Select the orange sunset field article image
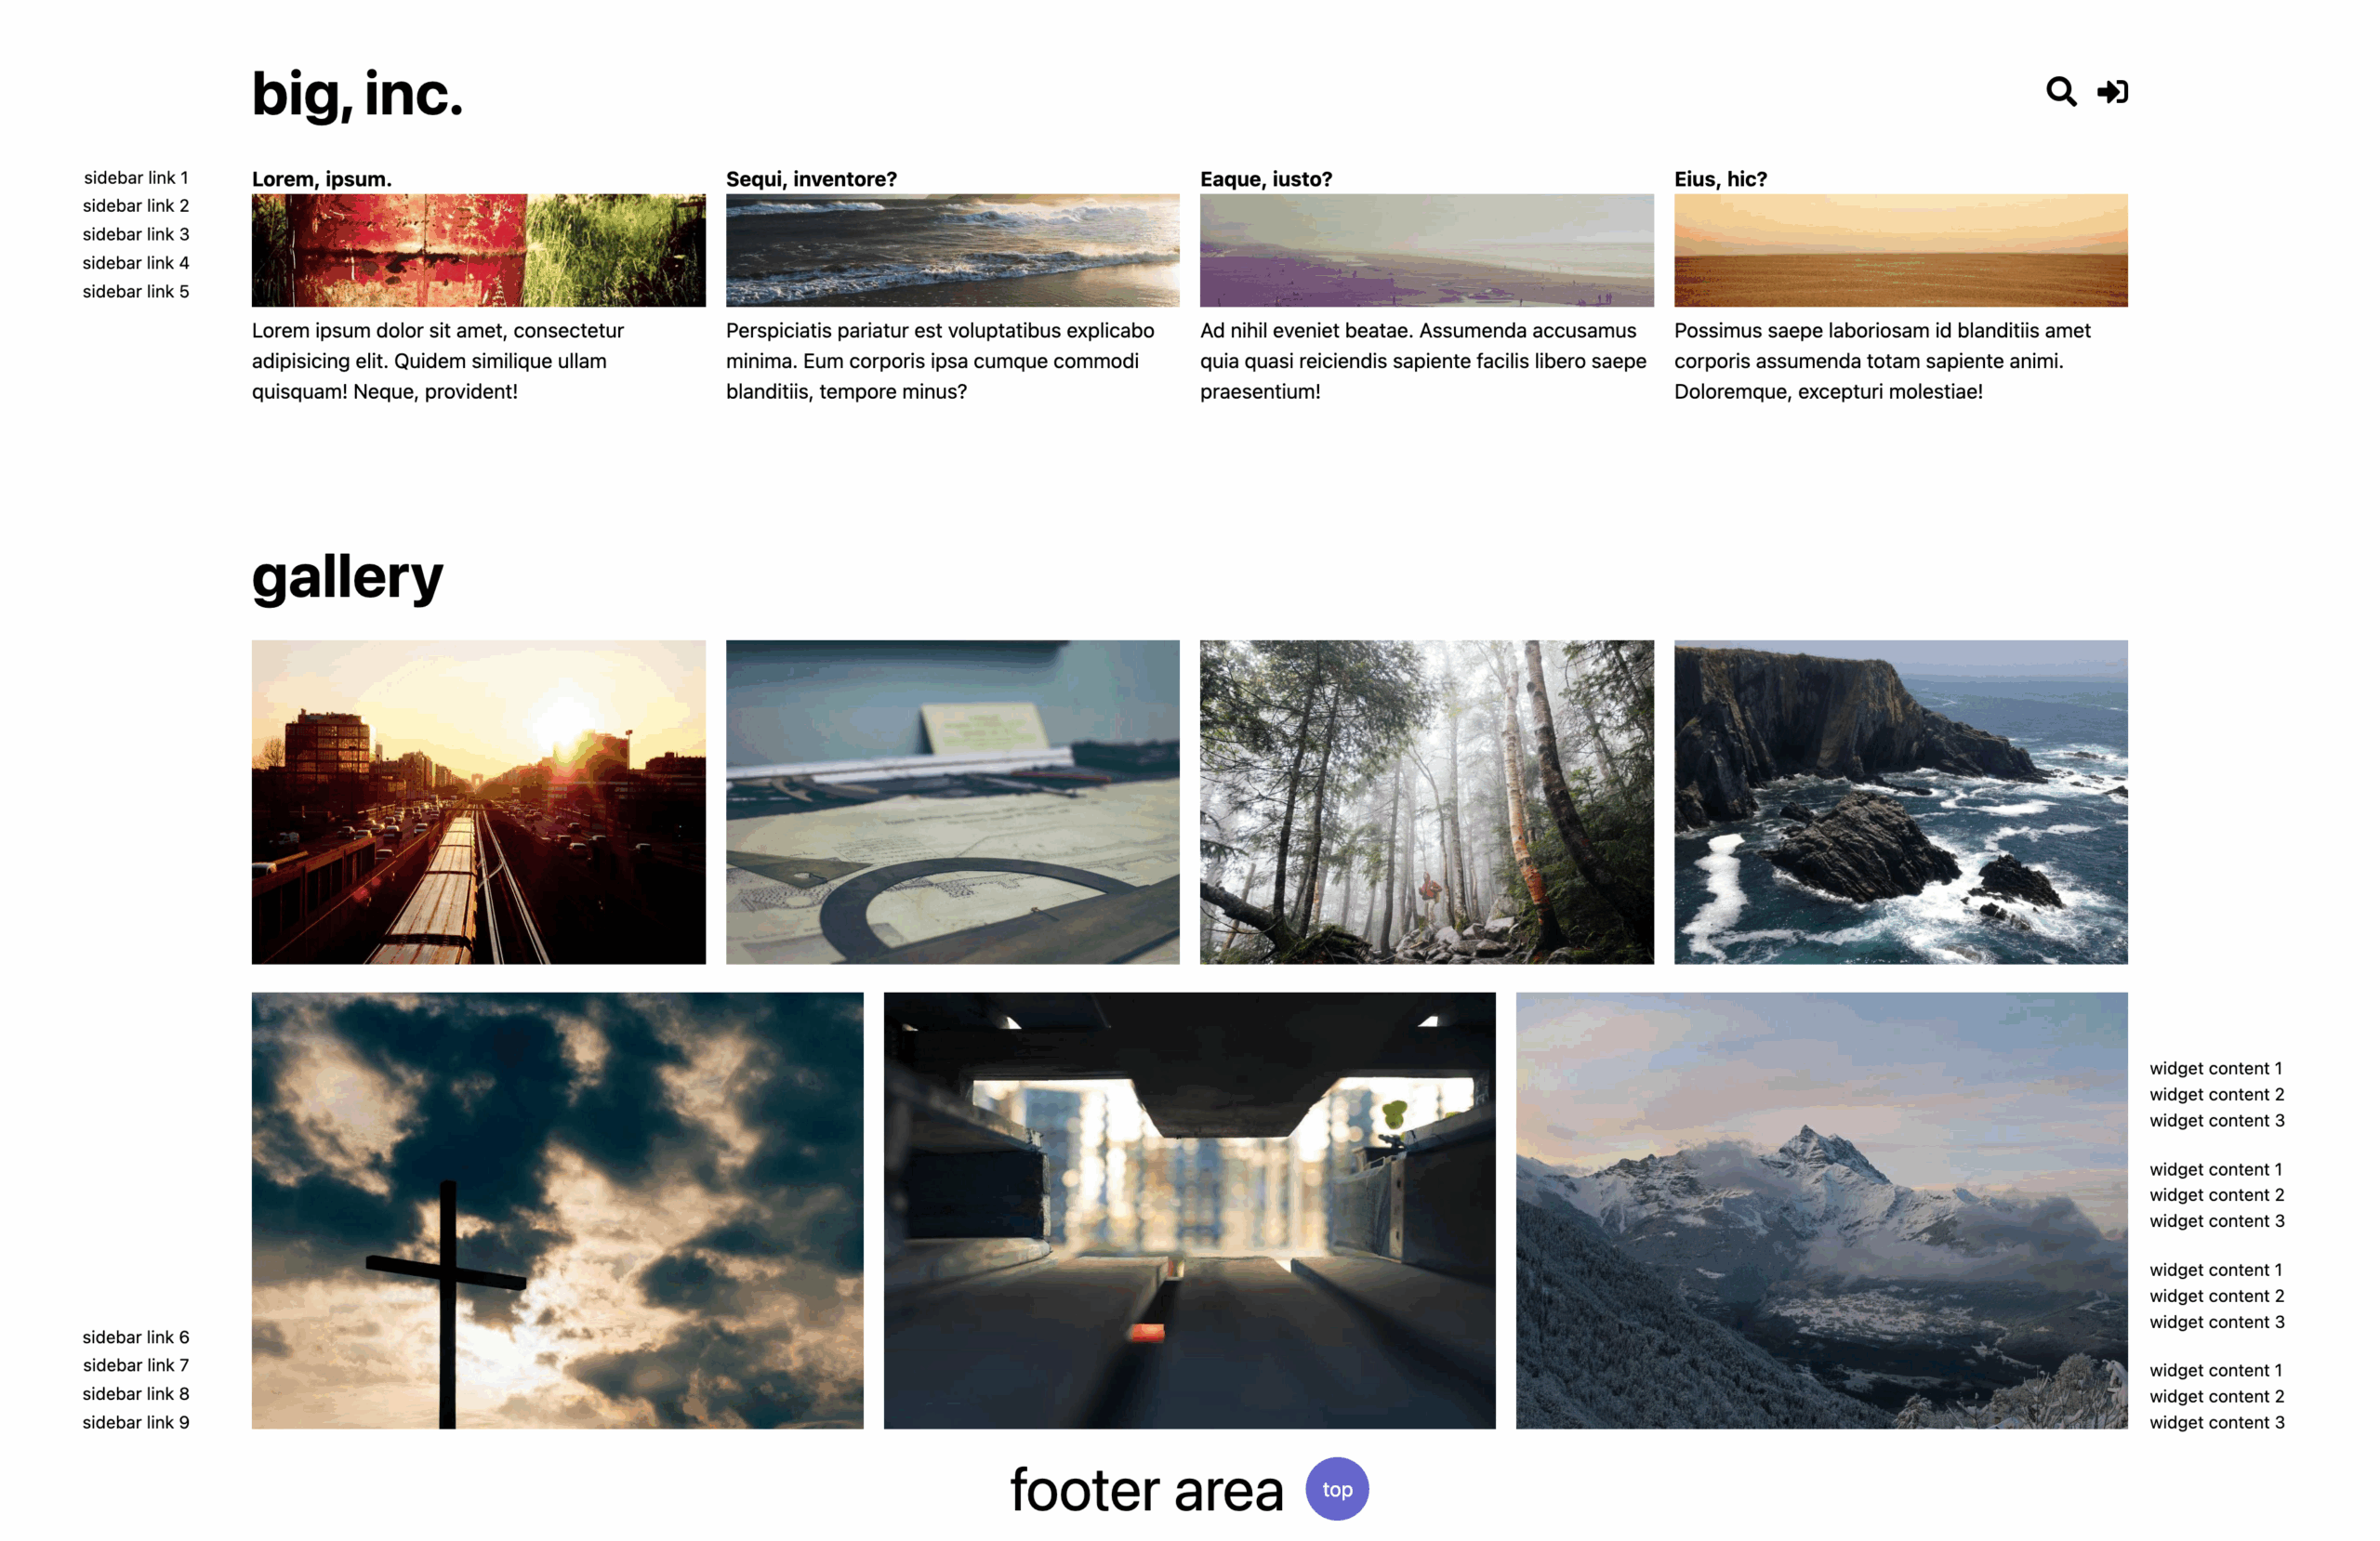The width and height of the screenshot is (2380, 1541). tap(1901, 250)
